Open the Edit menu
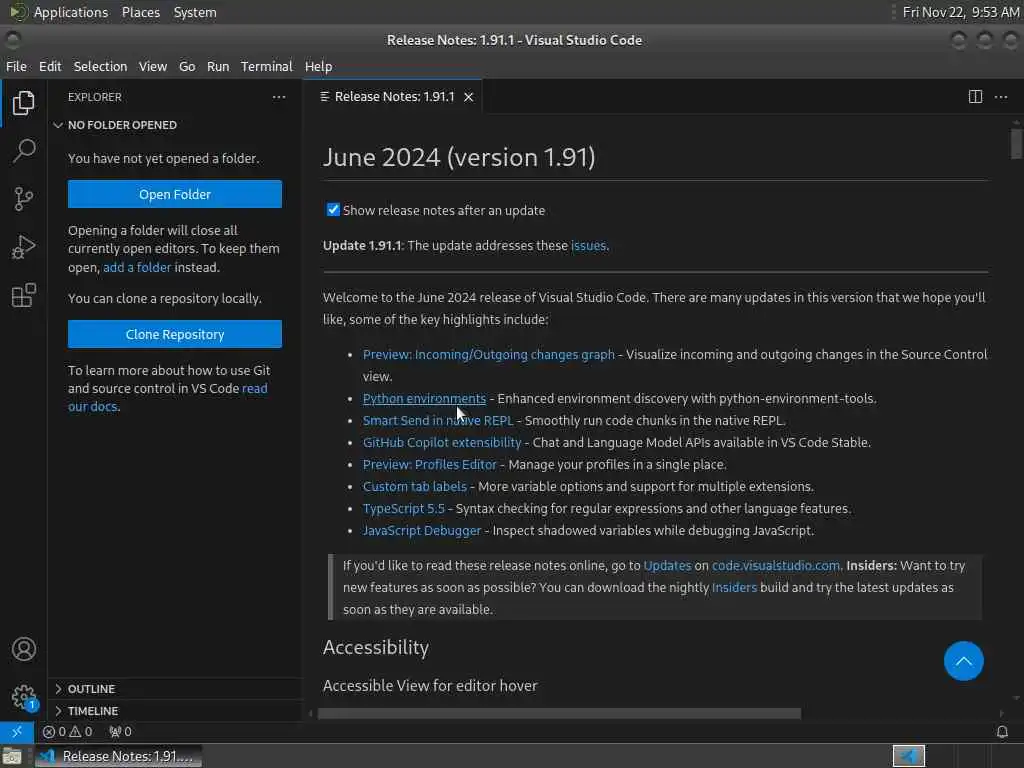 tap(50, 67)
